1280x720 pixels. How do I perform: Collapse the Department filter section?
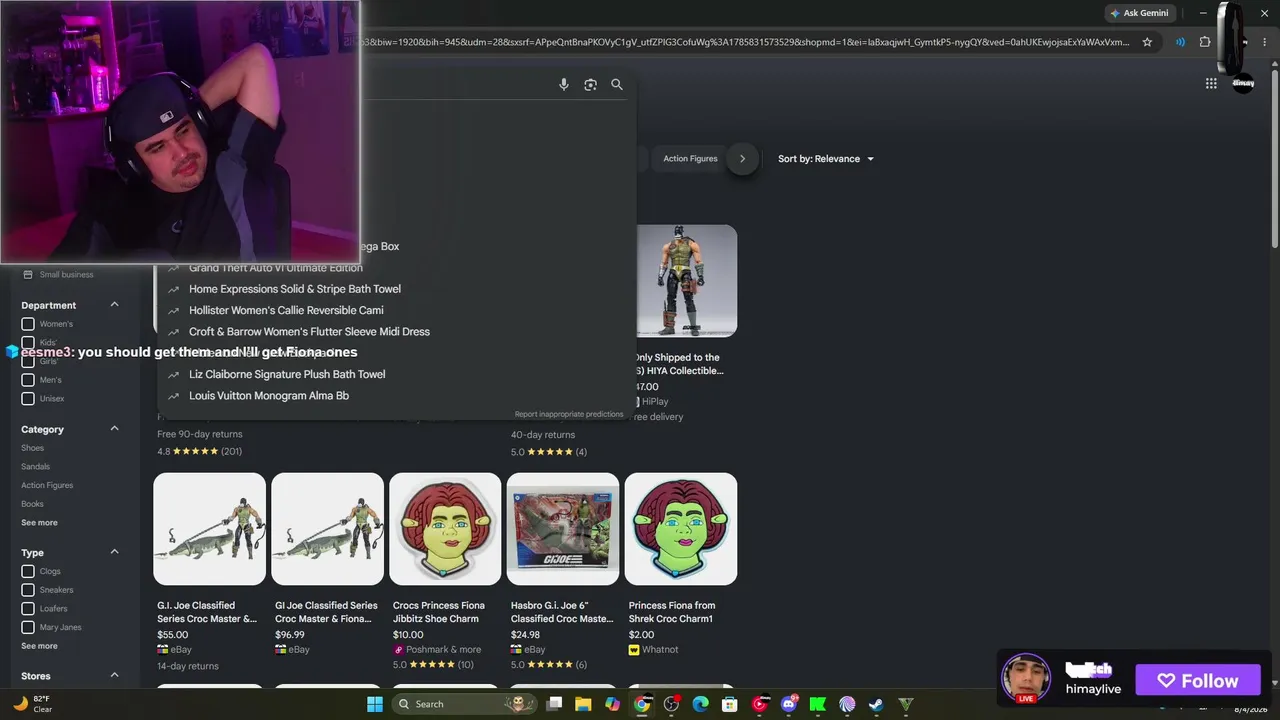pyautogui.click(x=114, y=305)
